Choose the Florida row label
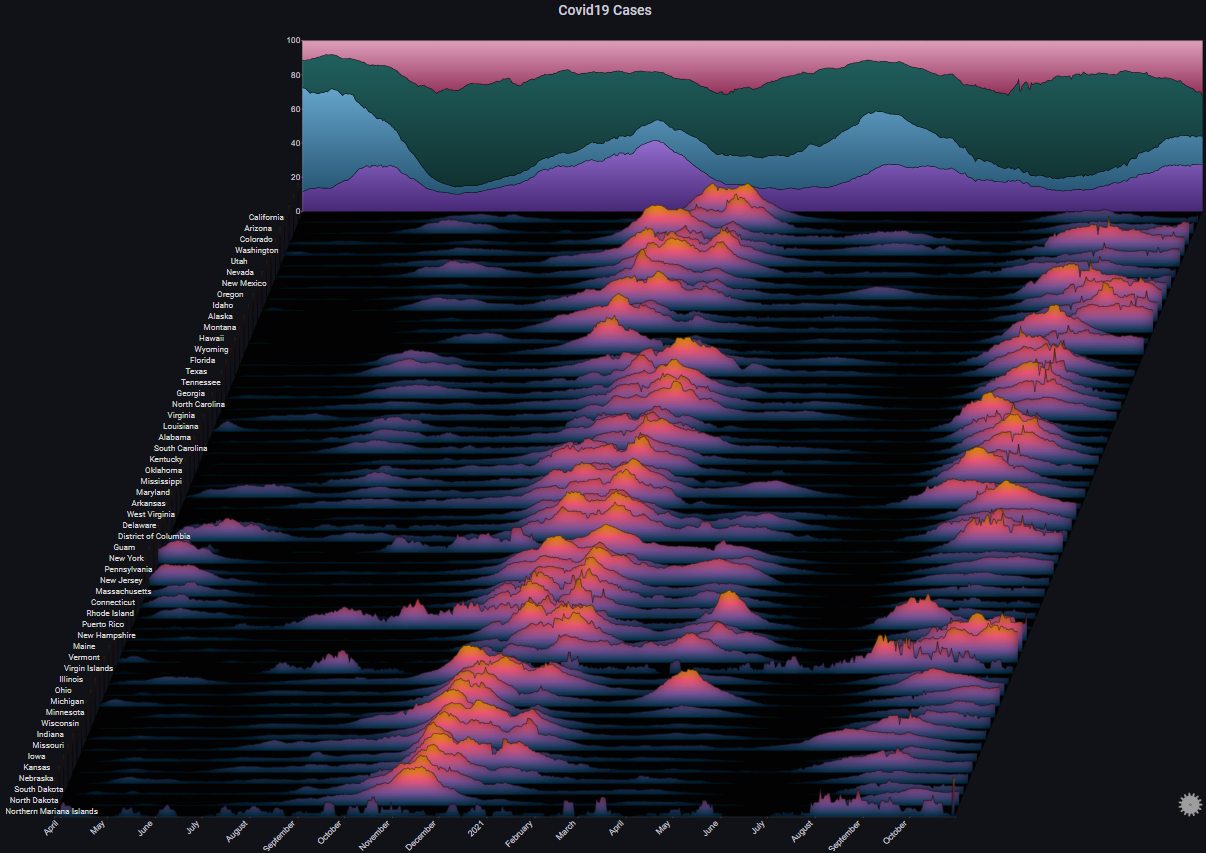1206x853 pixels. (202, 360)
